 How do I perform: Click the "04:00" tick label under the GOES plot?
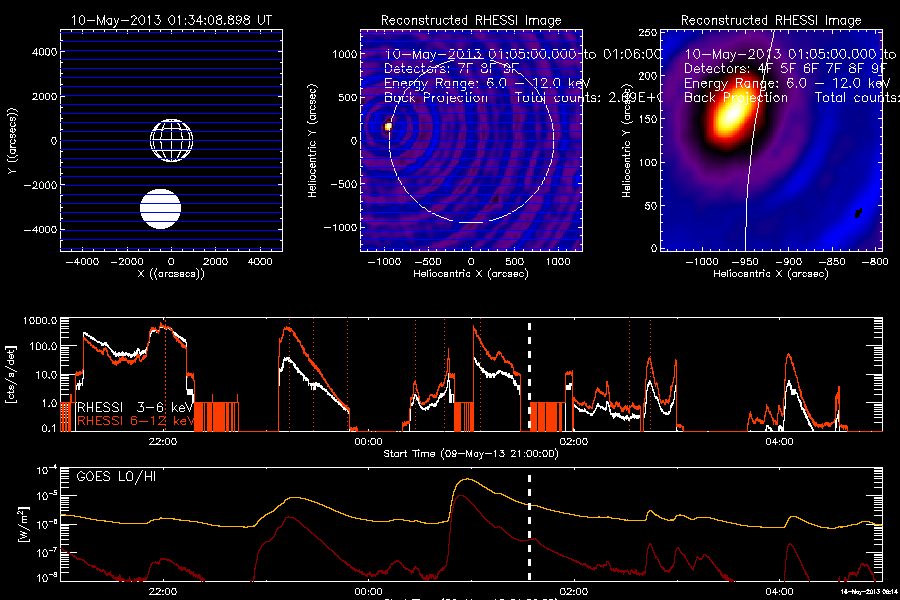779,591
